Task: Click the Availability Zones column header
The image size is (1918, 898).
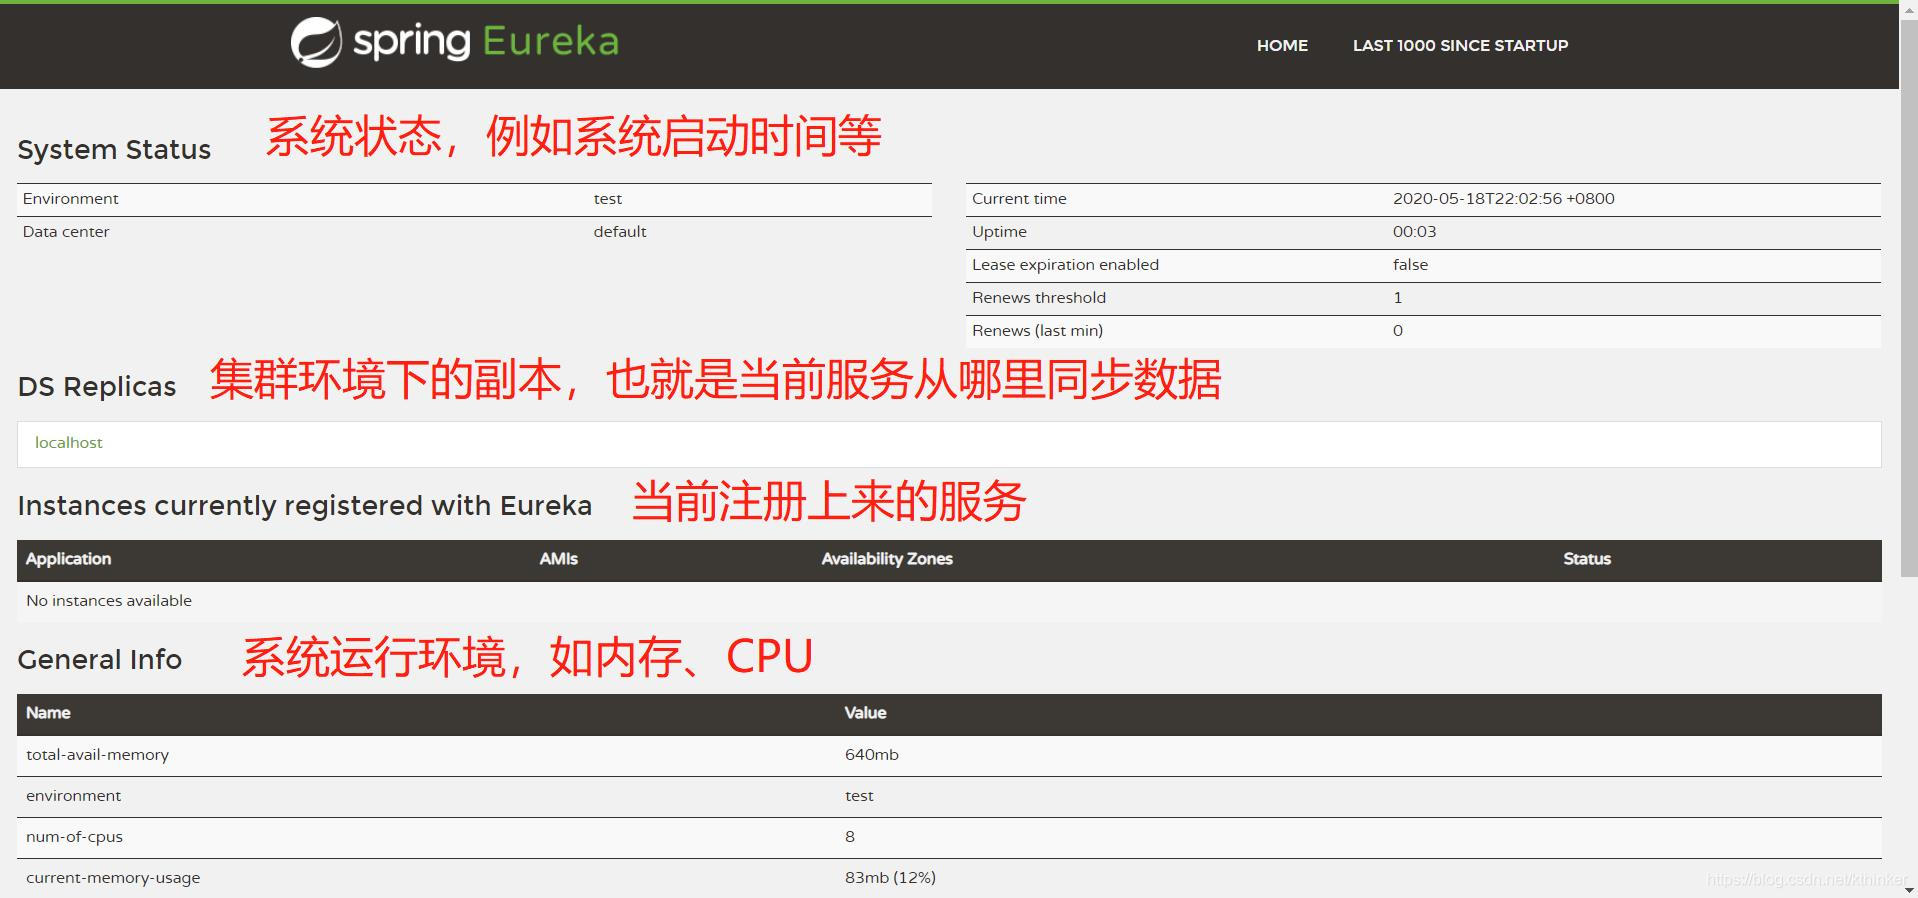Action: click(x=887, y=559)
